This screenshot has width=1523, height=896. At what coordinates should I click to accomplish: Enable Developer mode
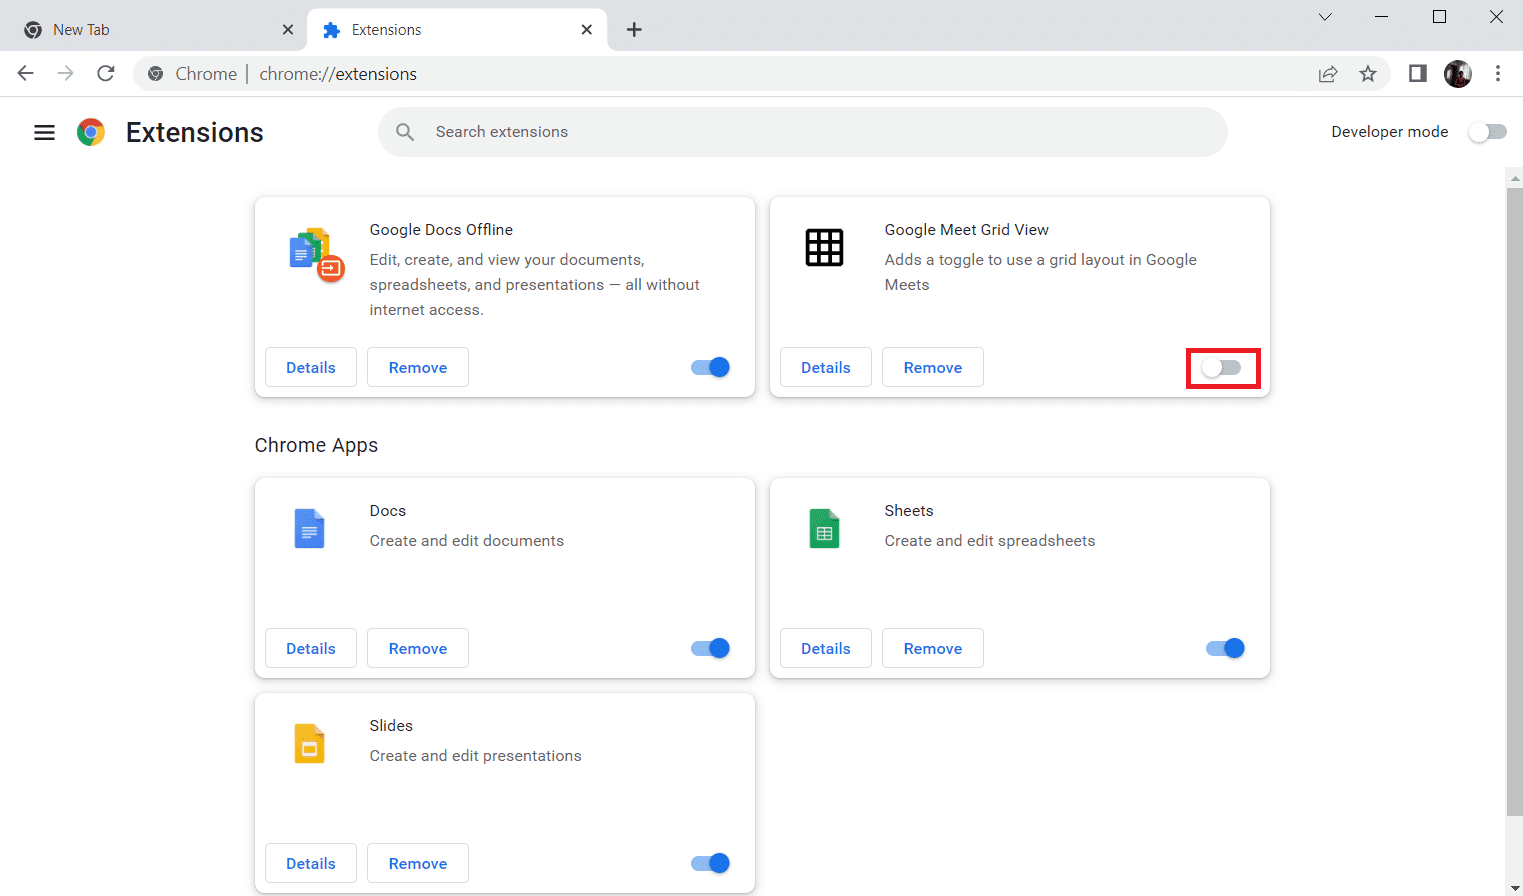1487,131
